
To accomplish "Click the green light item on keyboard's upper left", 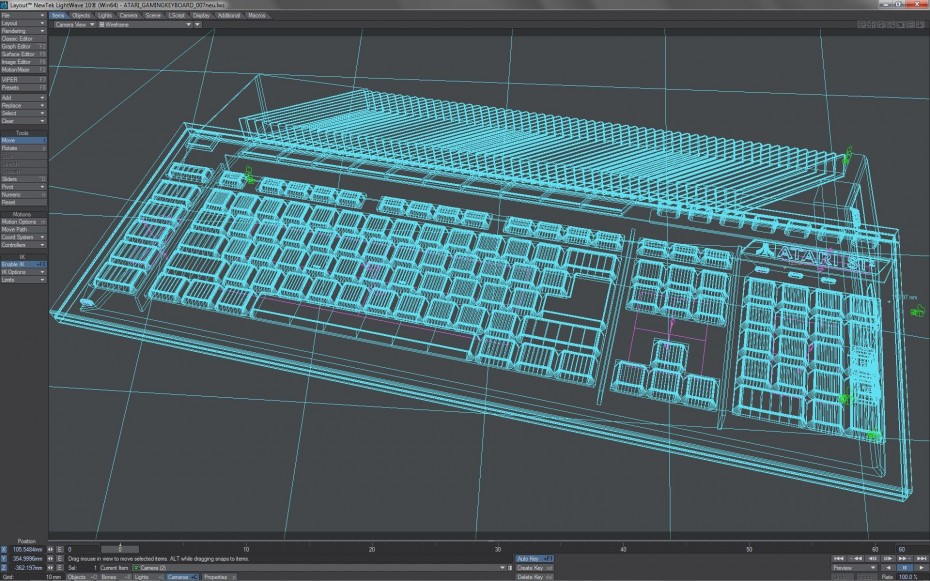I will [x=249, y=175].
